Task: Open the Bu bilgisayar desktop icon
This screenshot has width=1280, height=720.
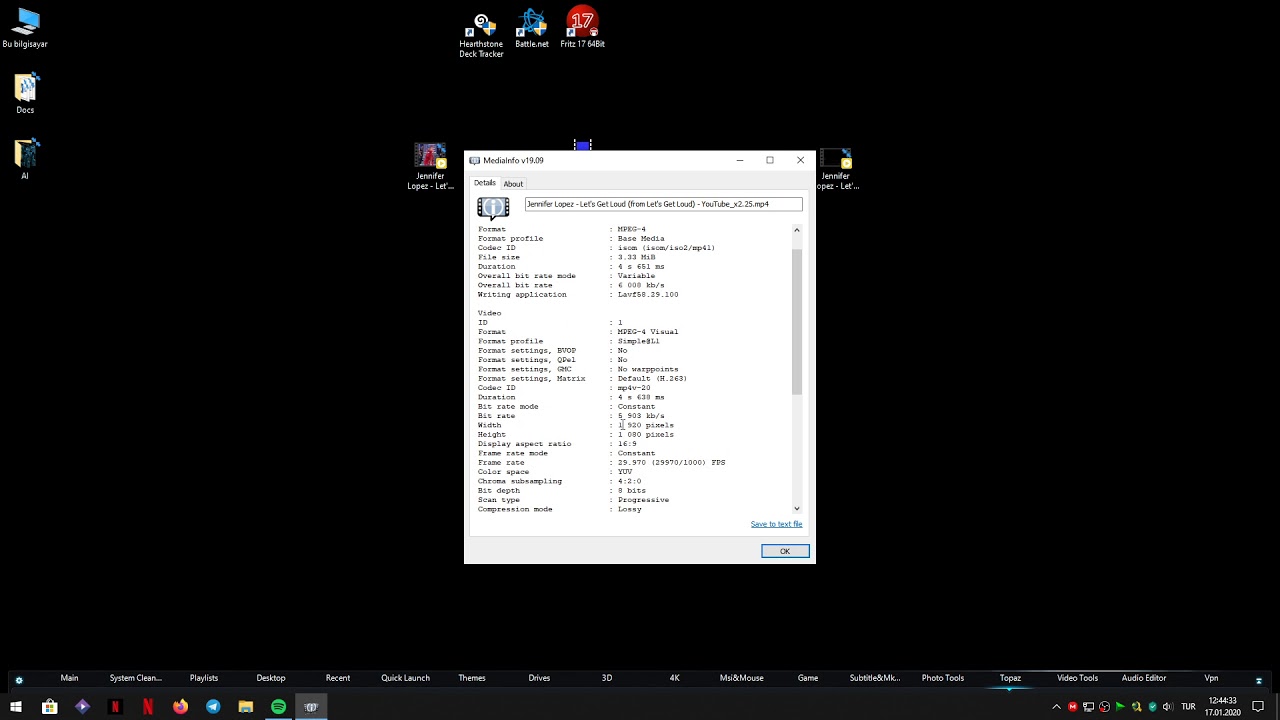Action: (25, 29)
